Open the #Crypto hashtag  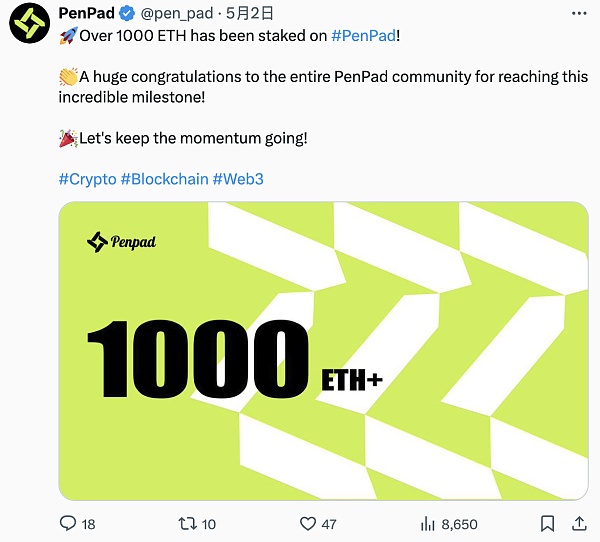pyautogui.click(x=87, y=179)
